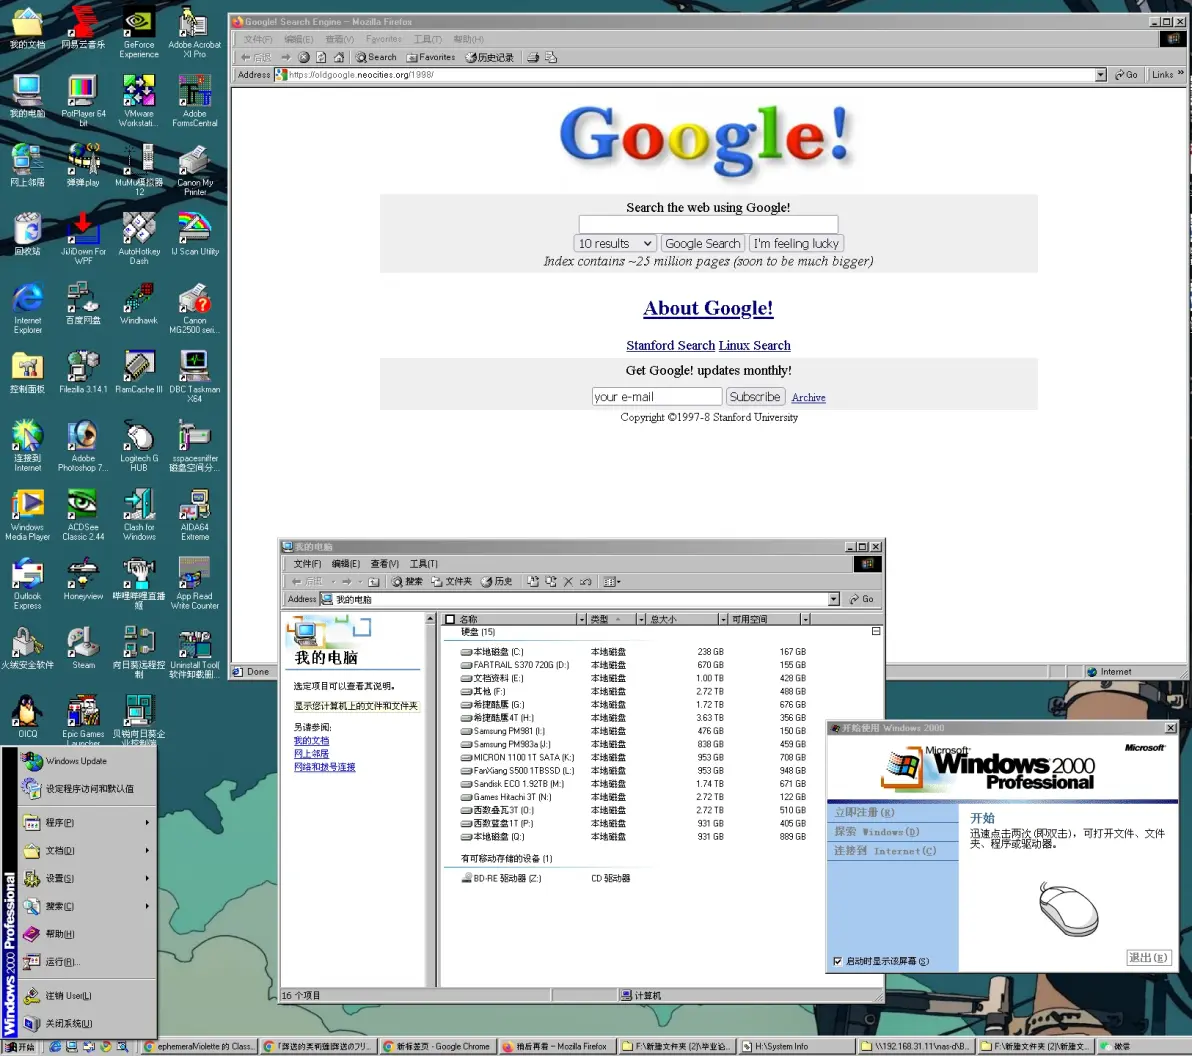Select the ACDSee Classic 2.44 desktop icon
Image resolution: width=1192 pixels, height=1056 pixels.
tap(83, 515)
